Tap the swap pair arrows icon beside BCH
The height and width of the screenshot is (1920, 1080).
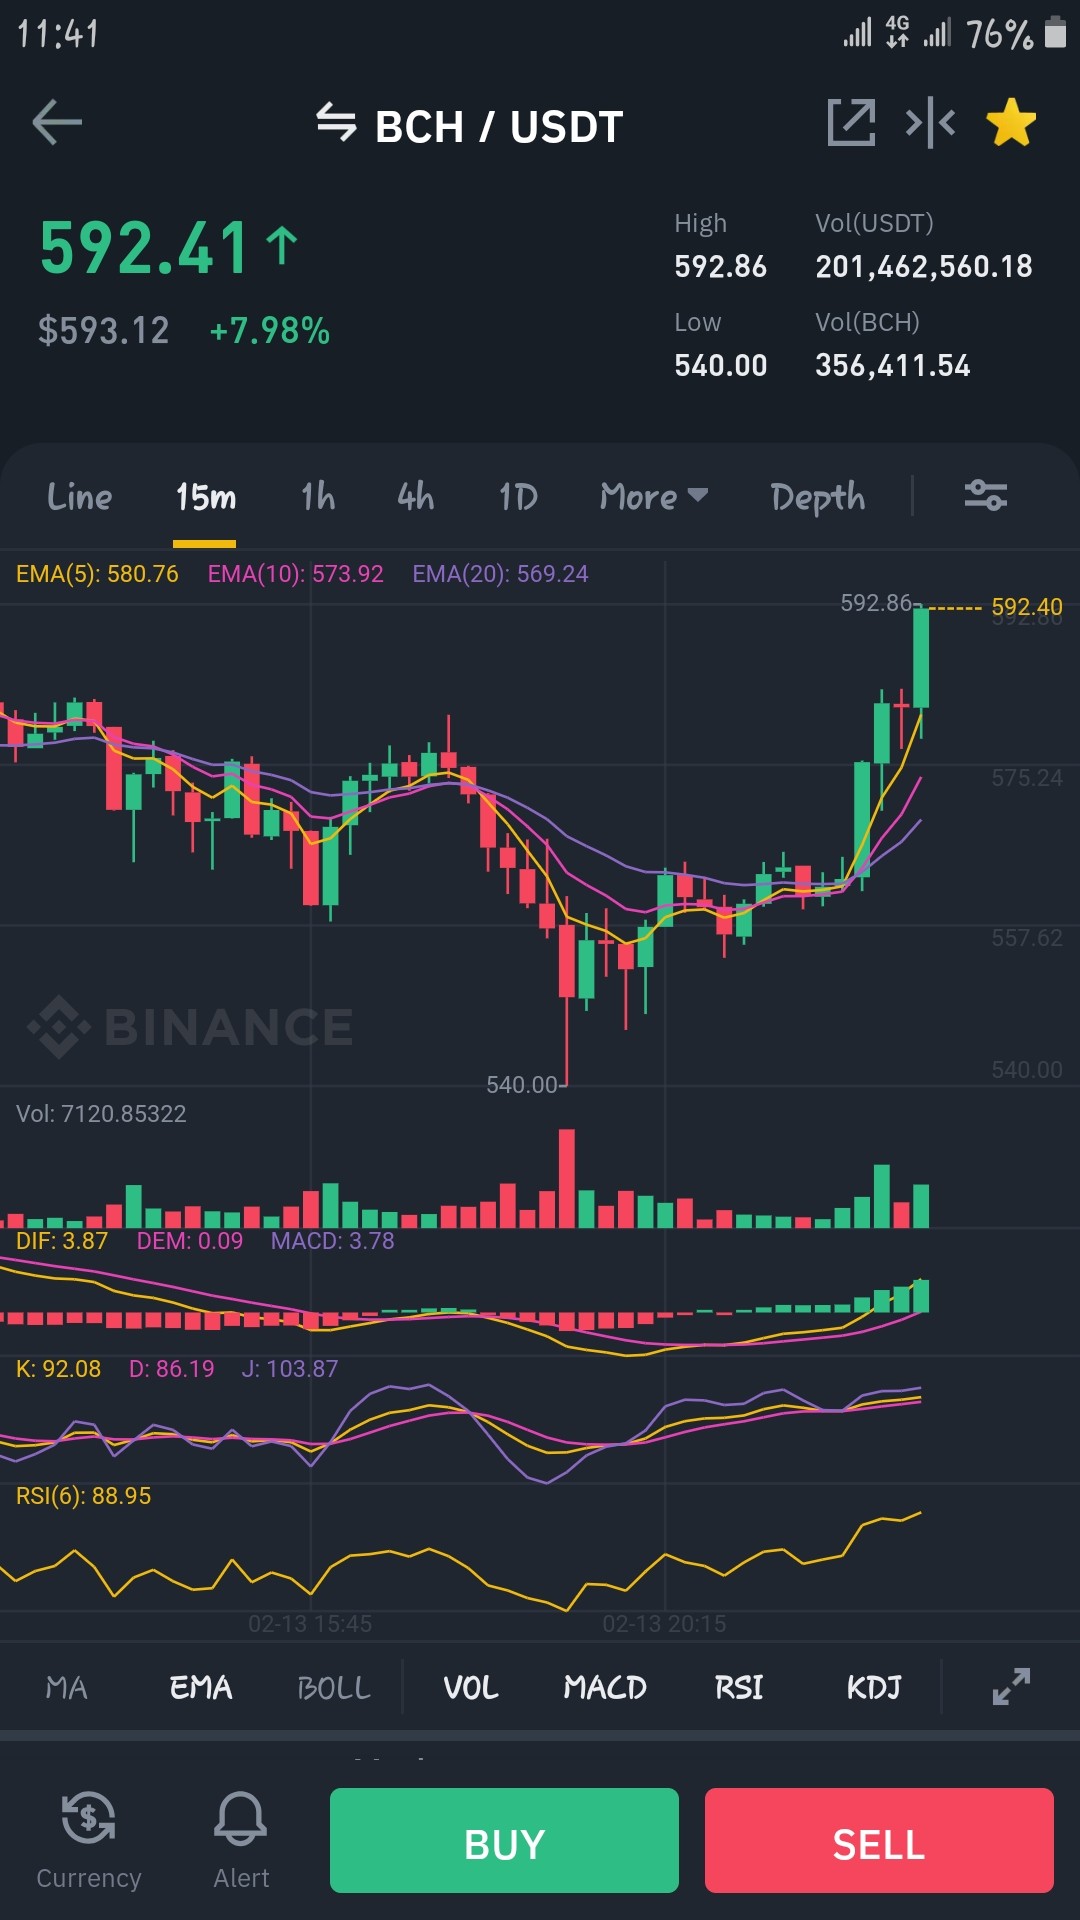pos(336,122)
